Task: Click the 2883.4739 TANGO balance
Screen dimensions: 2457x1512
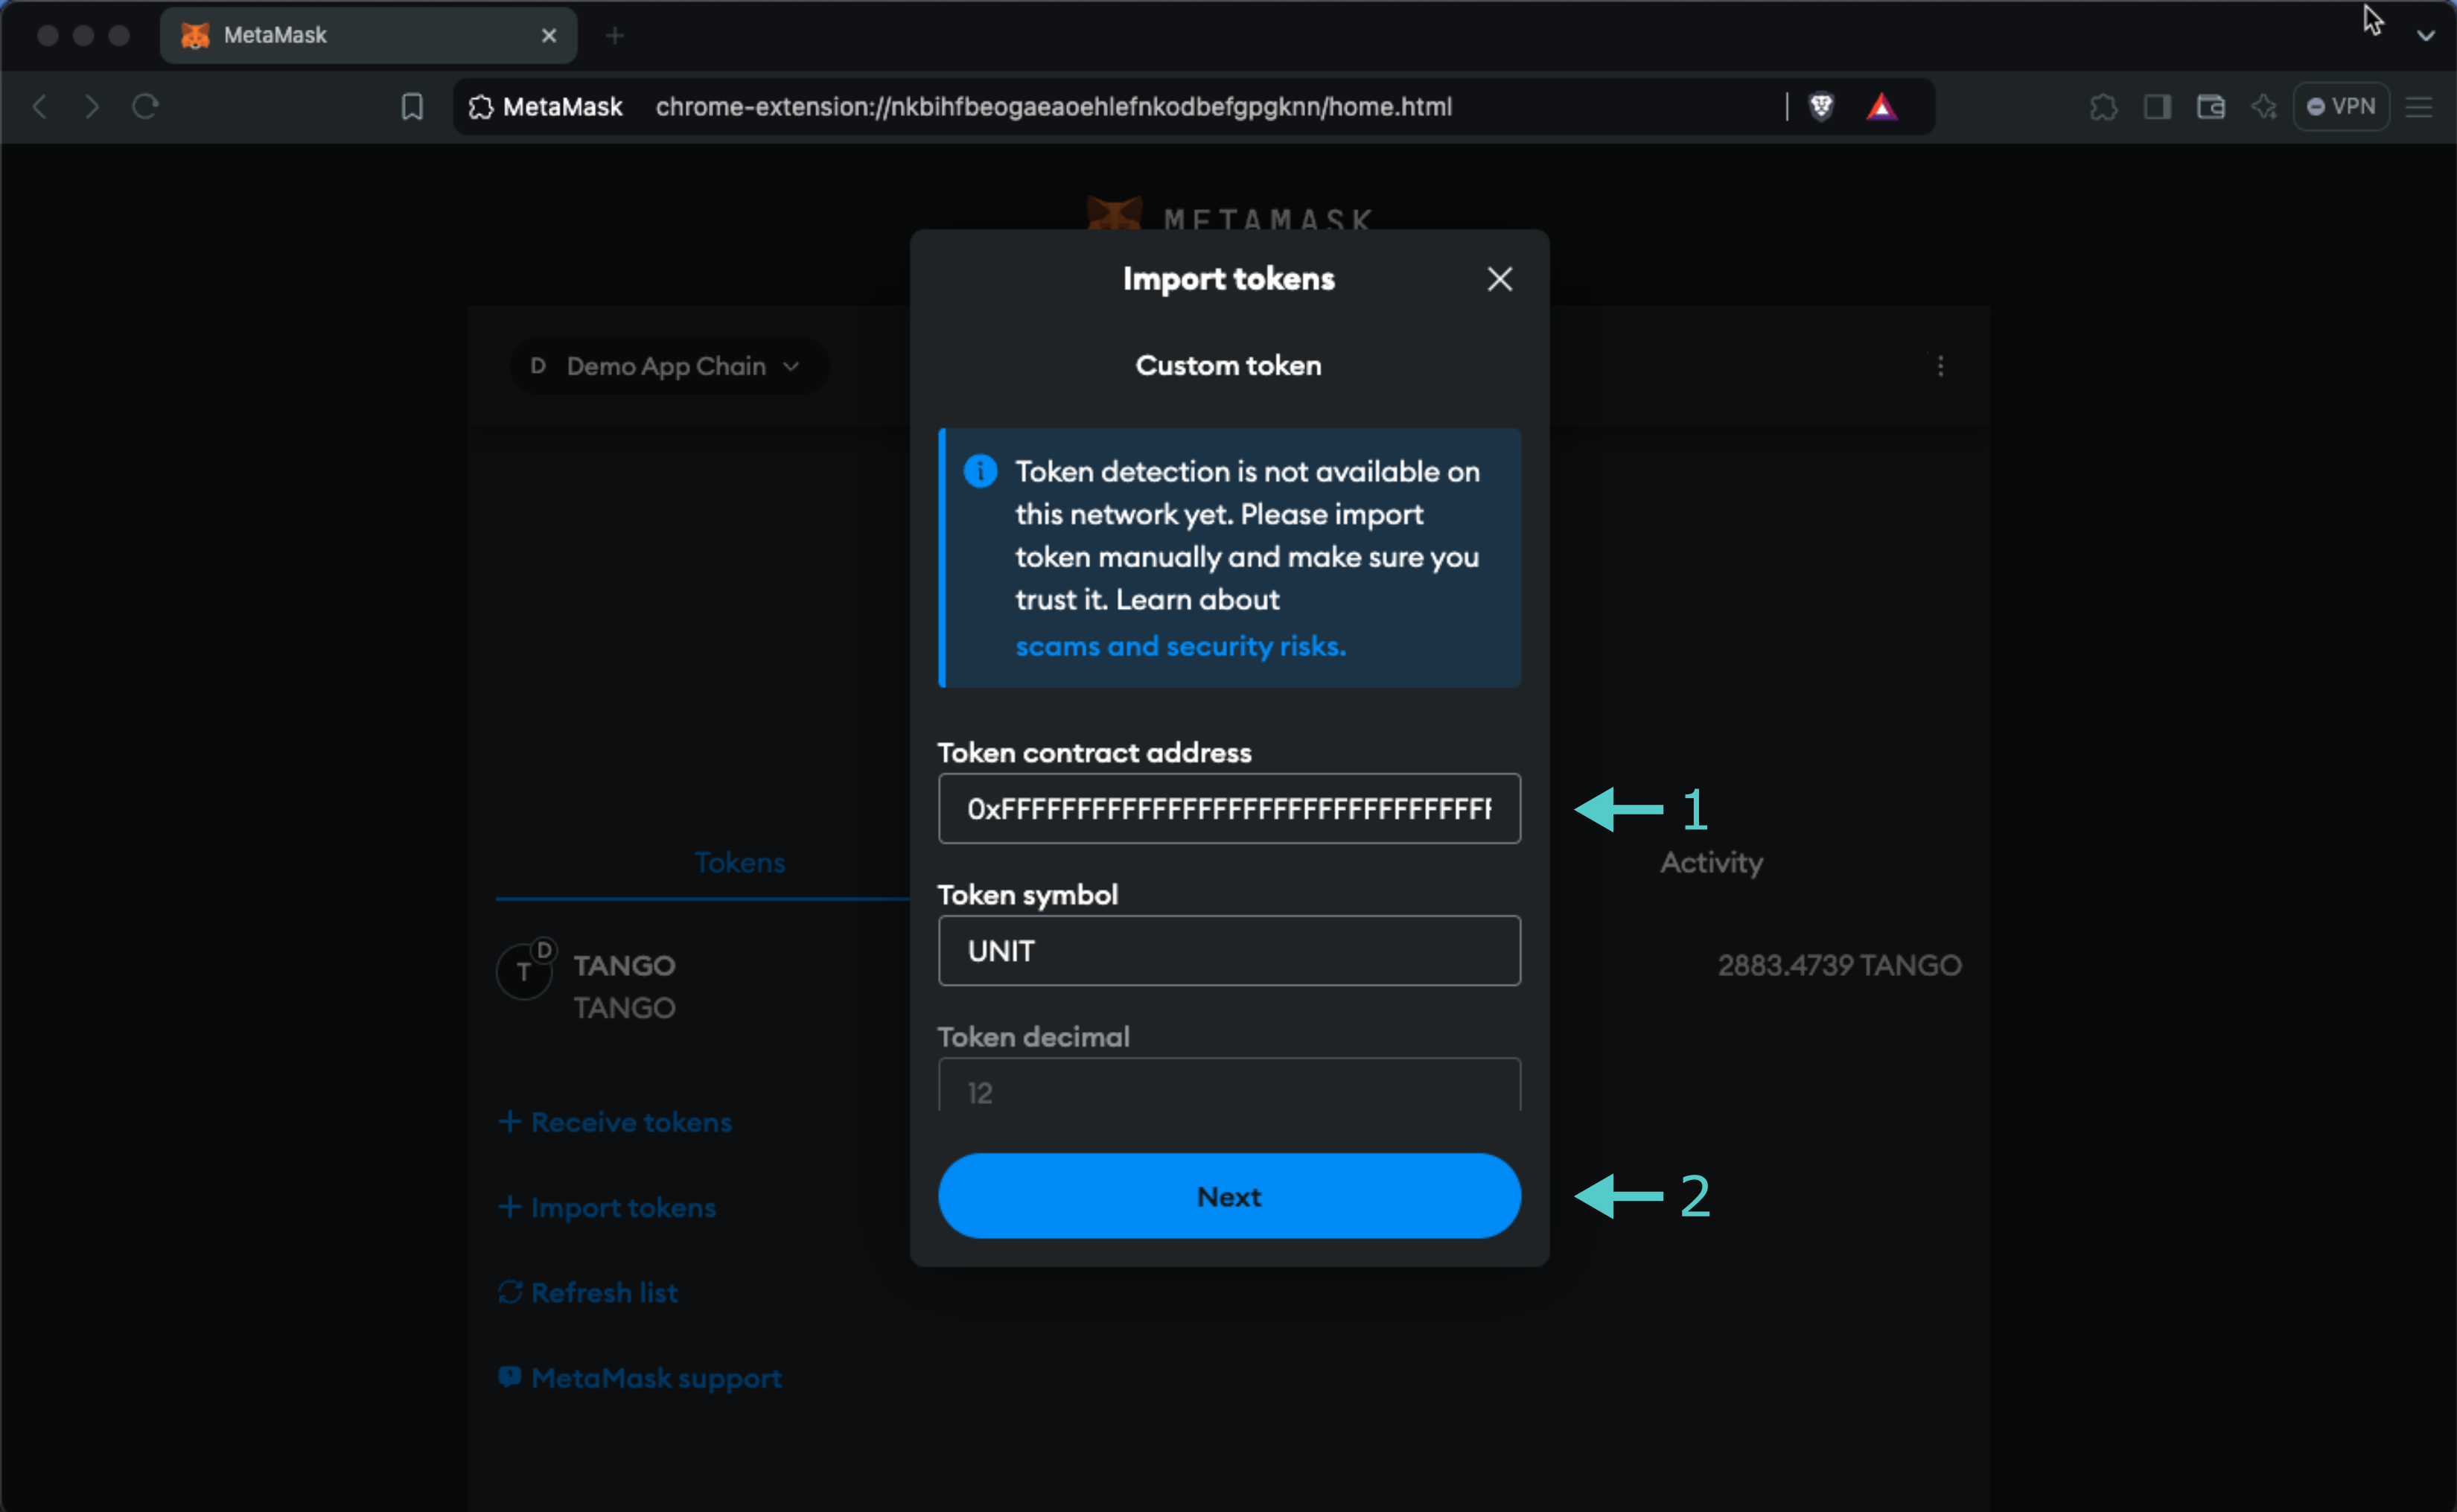Action: 1839,965
